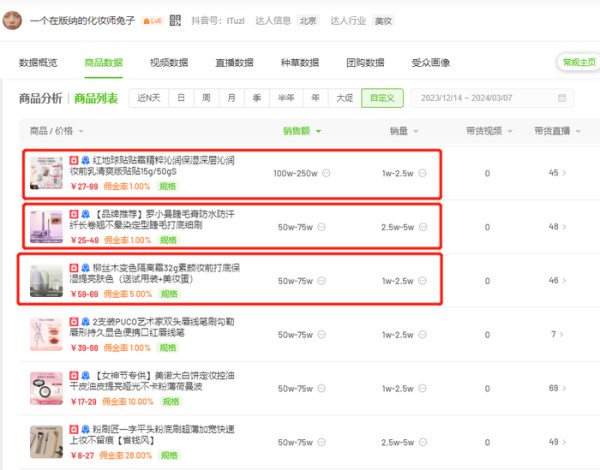Click the 北京 location tag
This screenshot has width=600, height=470.
tap(308, 21)
